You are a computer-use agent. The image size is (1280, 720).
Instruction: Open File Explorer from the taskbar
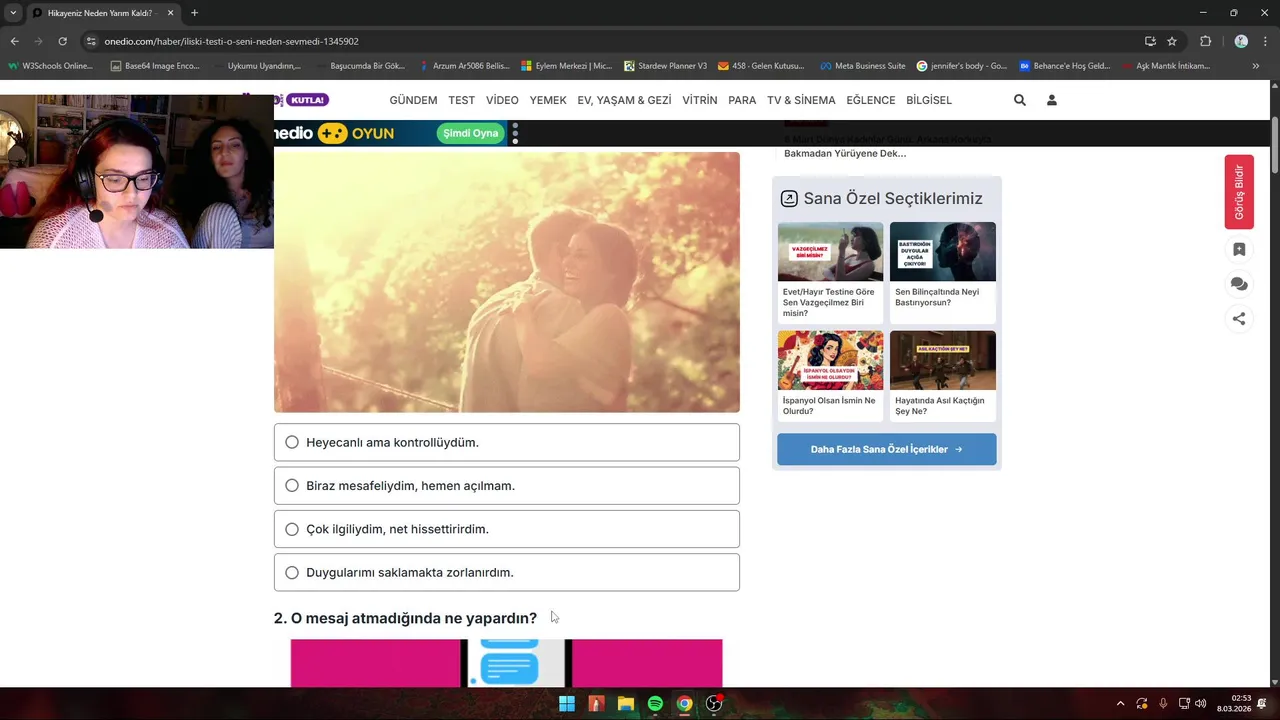(x=625, y=704)
